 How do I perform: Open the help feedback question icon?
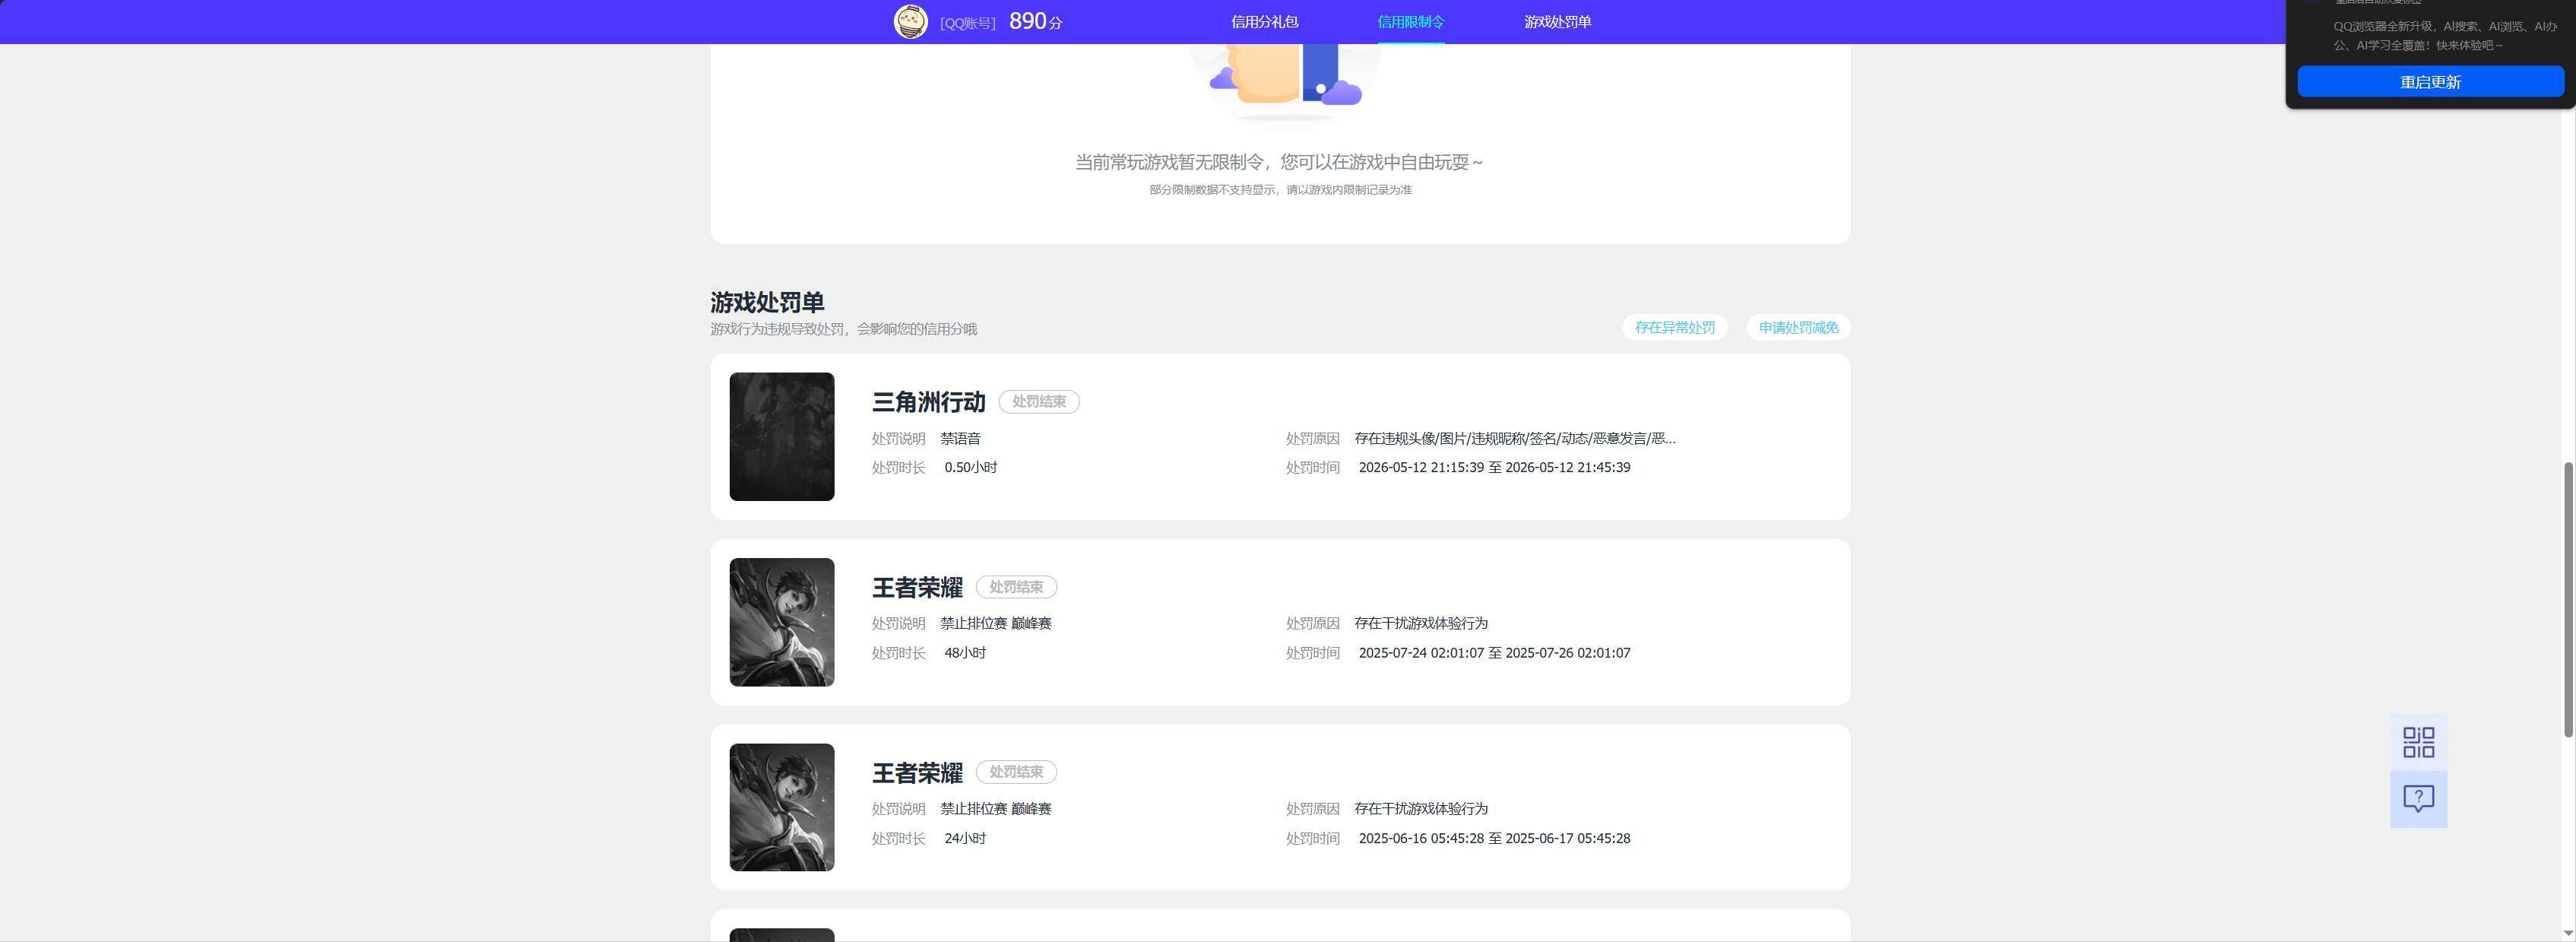[x=2418, y=799]
